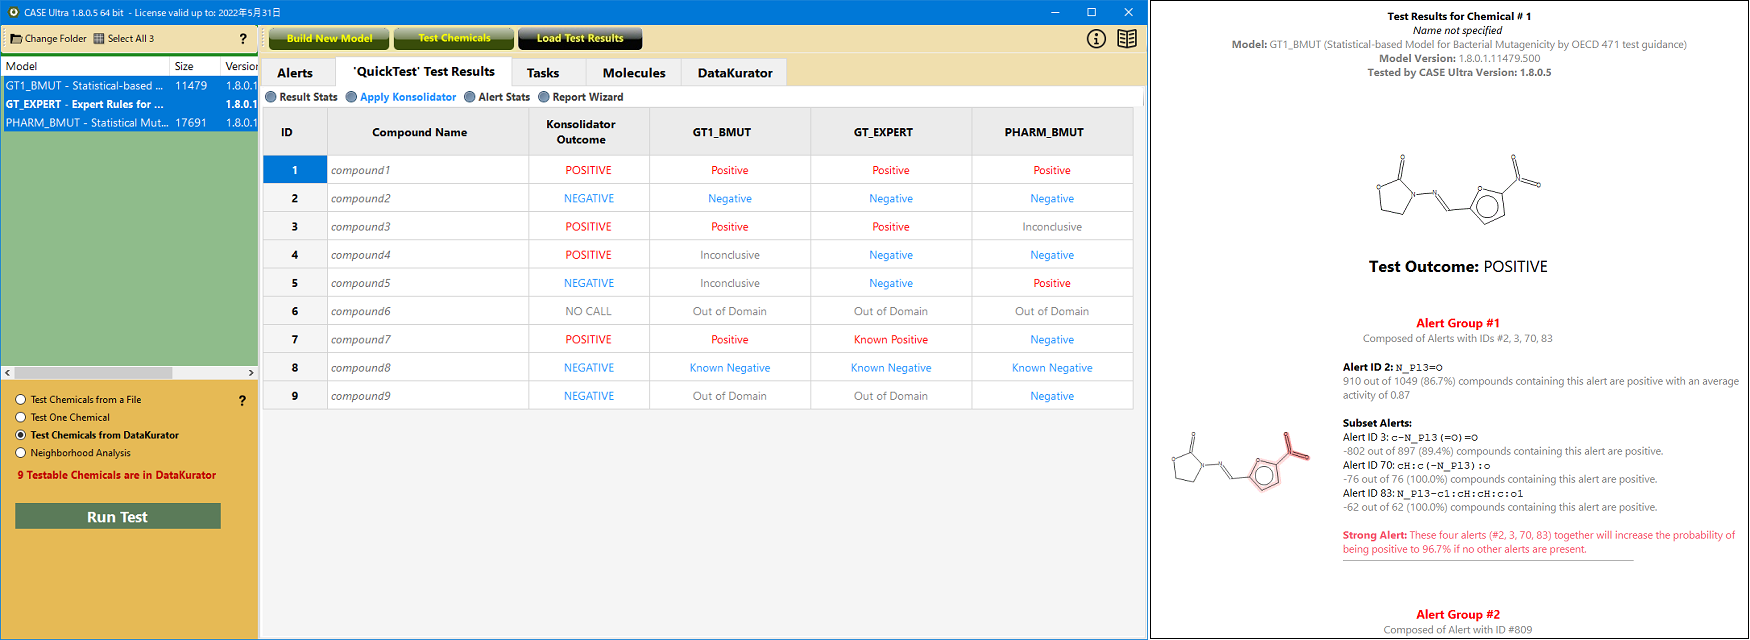Screen dimensions: 1750x640
Task: Click the top molecule structure in report
Action: pyautogui.click(x=1458, y=188)
